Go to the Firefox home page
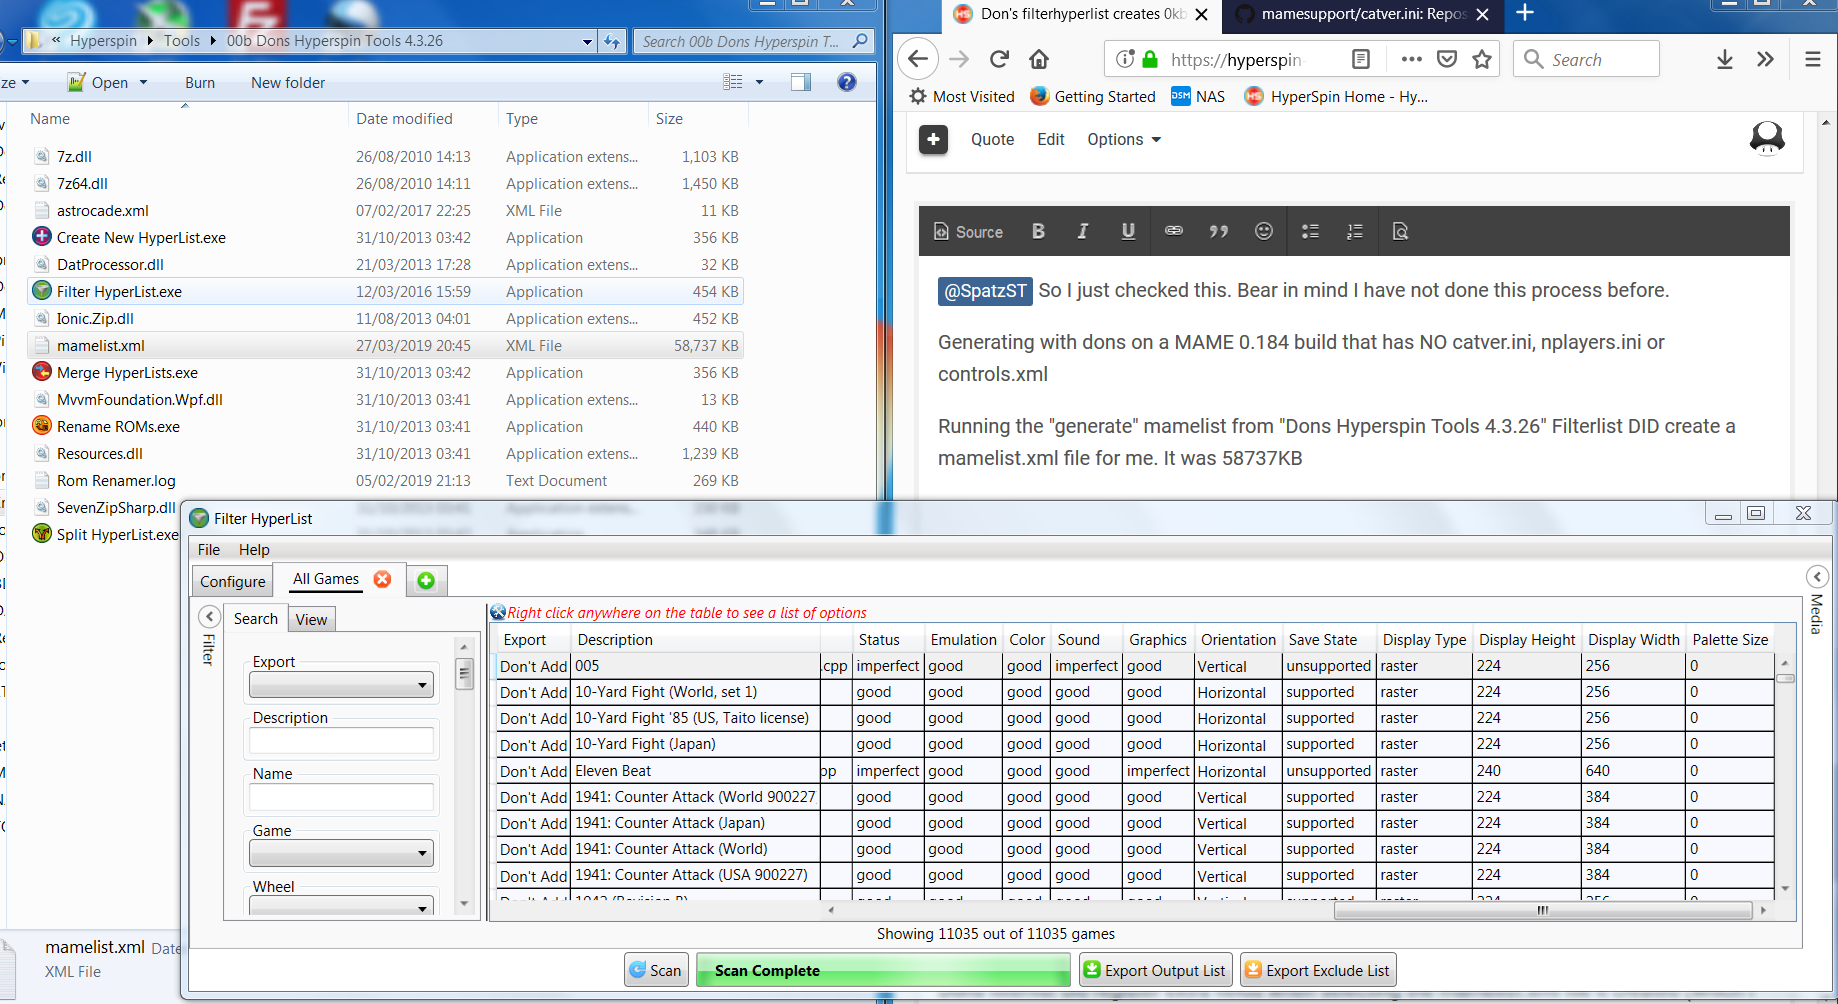This screenshot has height=1004, width=1838. click(x=1039, y=59)
